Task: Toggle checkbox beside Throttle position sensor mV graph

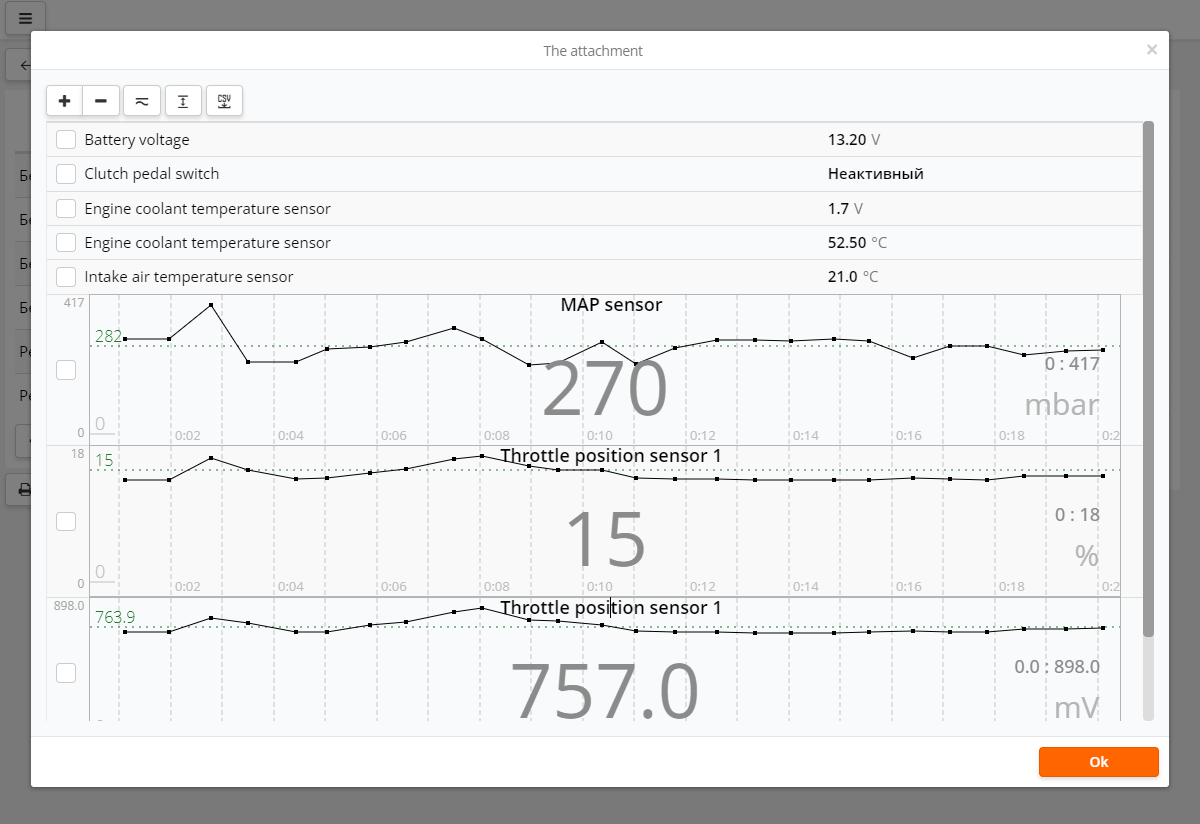Action: [66, 673]
